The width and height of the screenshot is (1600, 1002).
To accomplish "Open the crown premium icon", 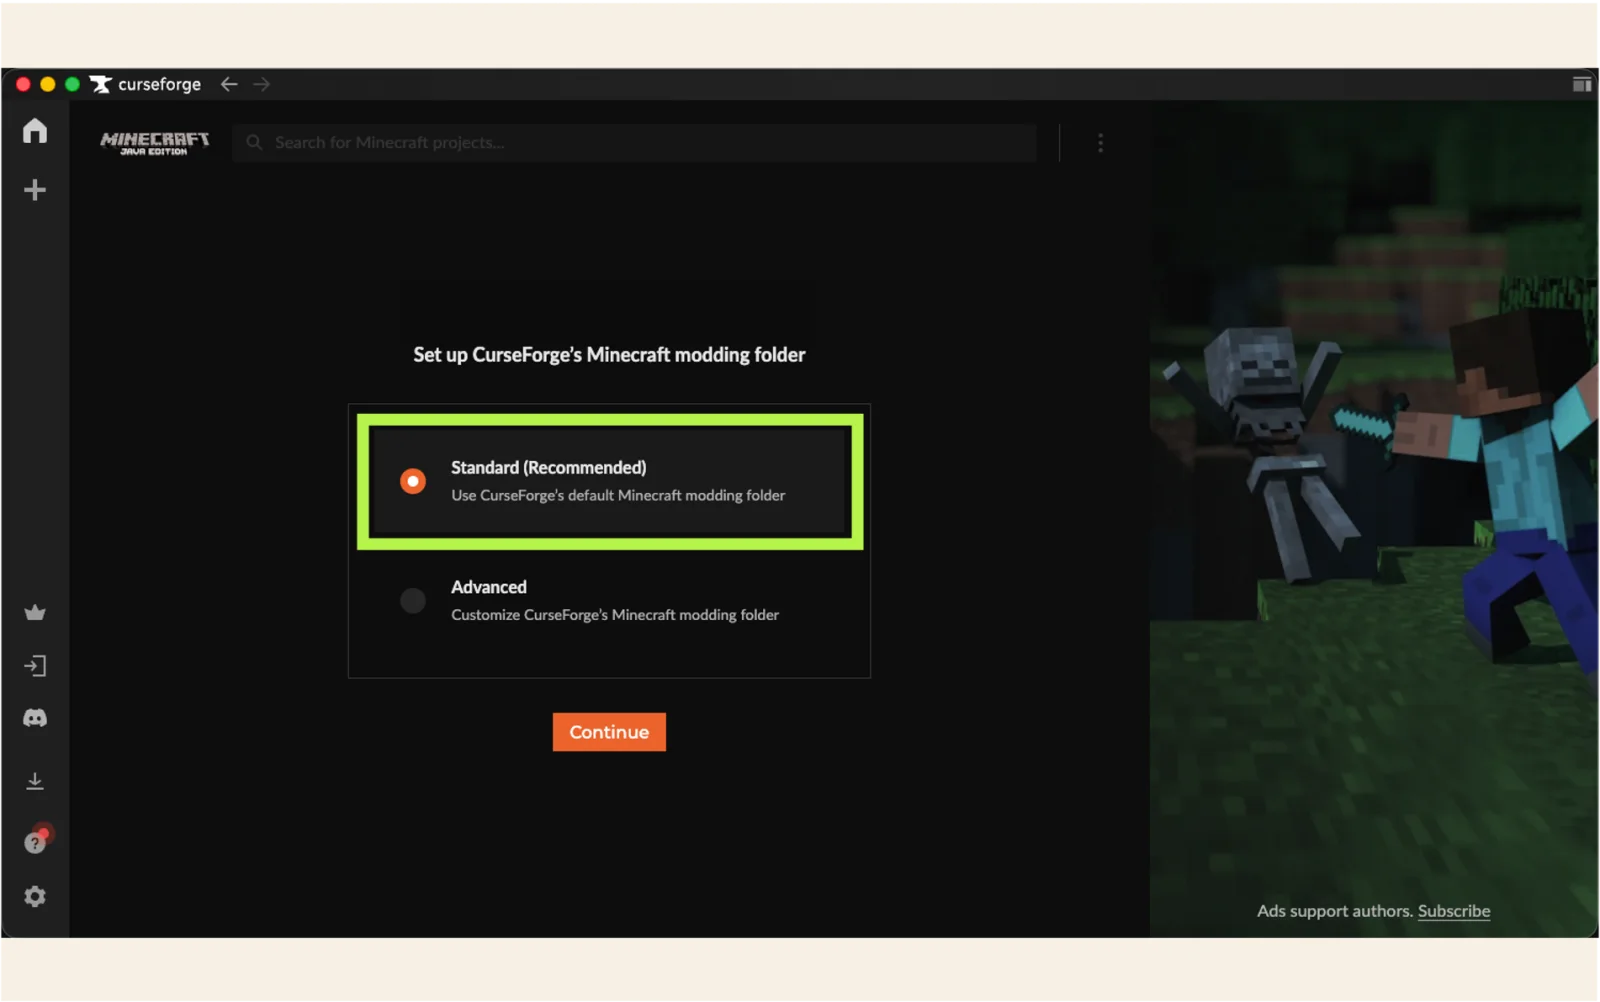I will tap(35, 613).
